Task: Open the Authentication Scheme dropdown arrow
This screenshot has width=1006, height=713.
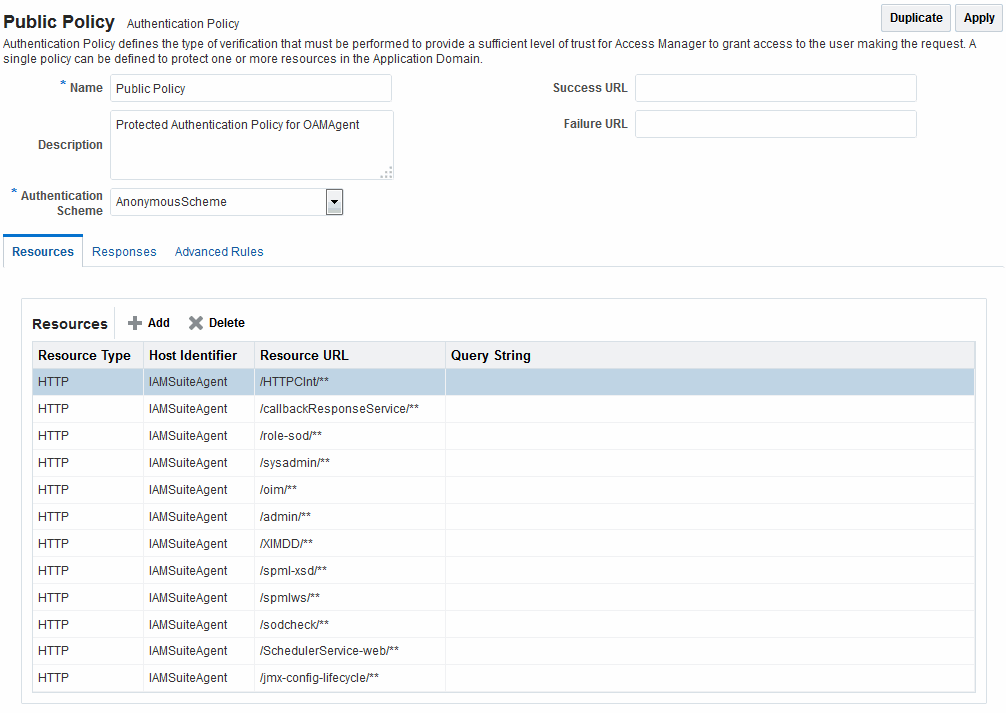Action: pyautogui.click(x=334, y=202)
